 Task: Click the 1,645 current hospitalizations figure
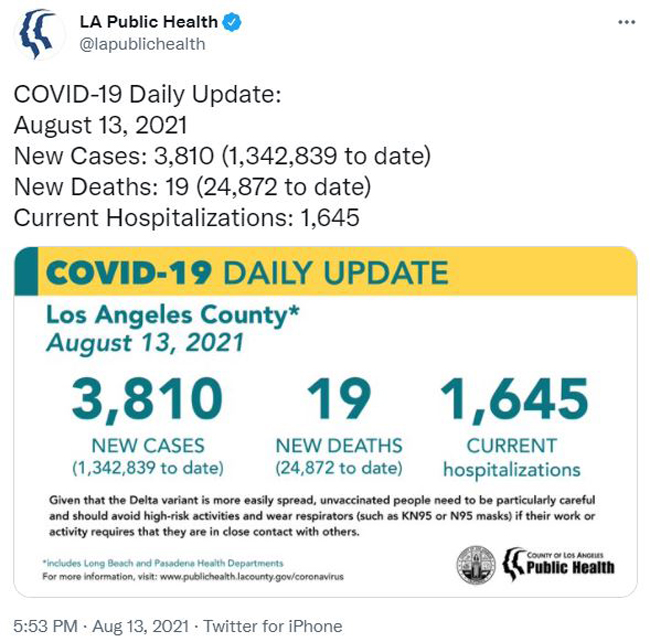coord(514,398)
